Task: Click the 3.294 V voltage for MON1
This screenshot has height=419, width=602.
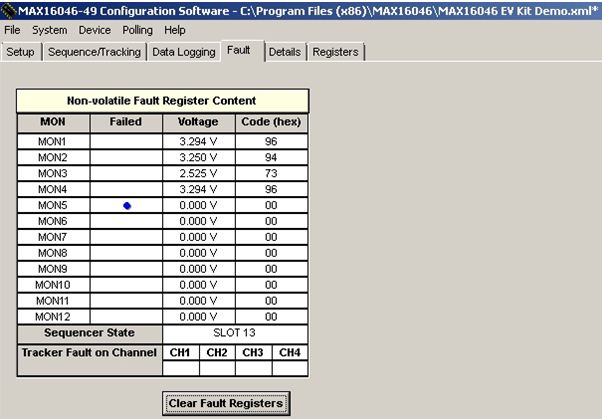Action: coord(198,142)
